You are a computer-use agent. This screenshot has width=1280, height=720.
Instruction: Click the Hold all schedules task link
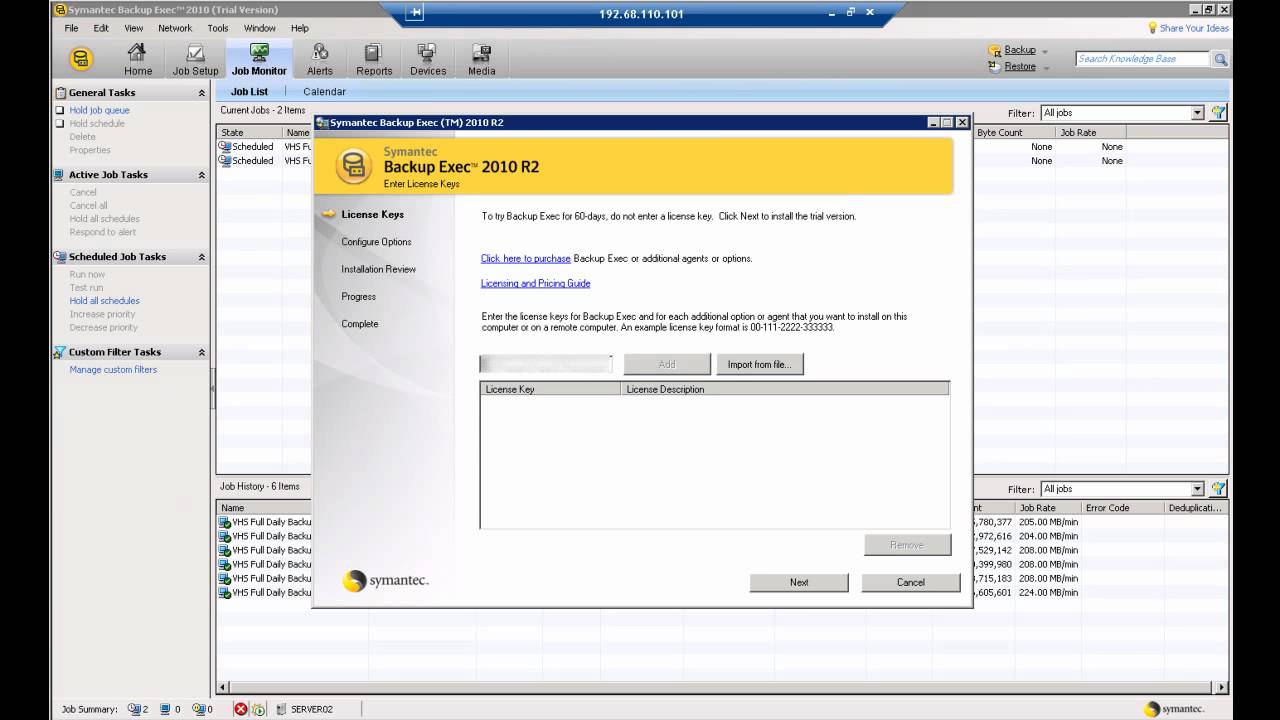[x=105, y=301]
